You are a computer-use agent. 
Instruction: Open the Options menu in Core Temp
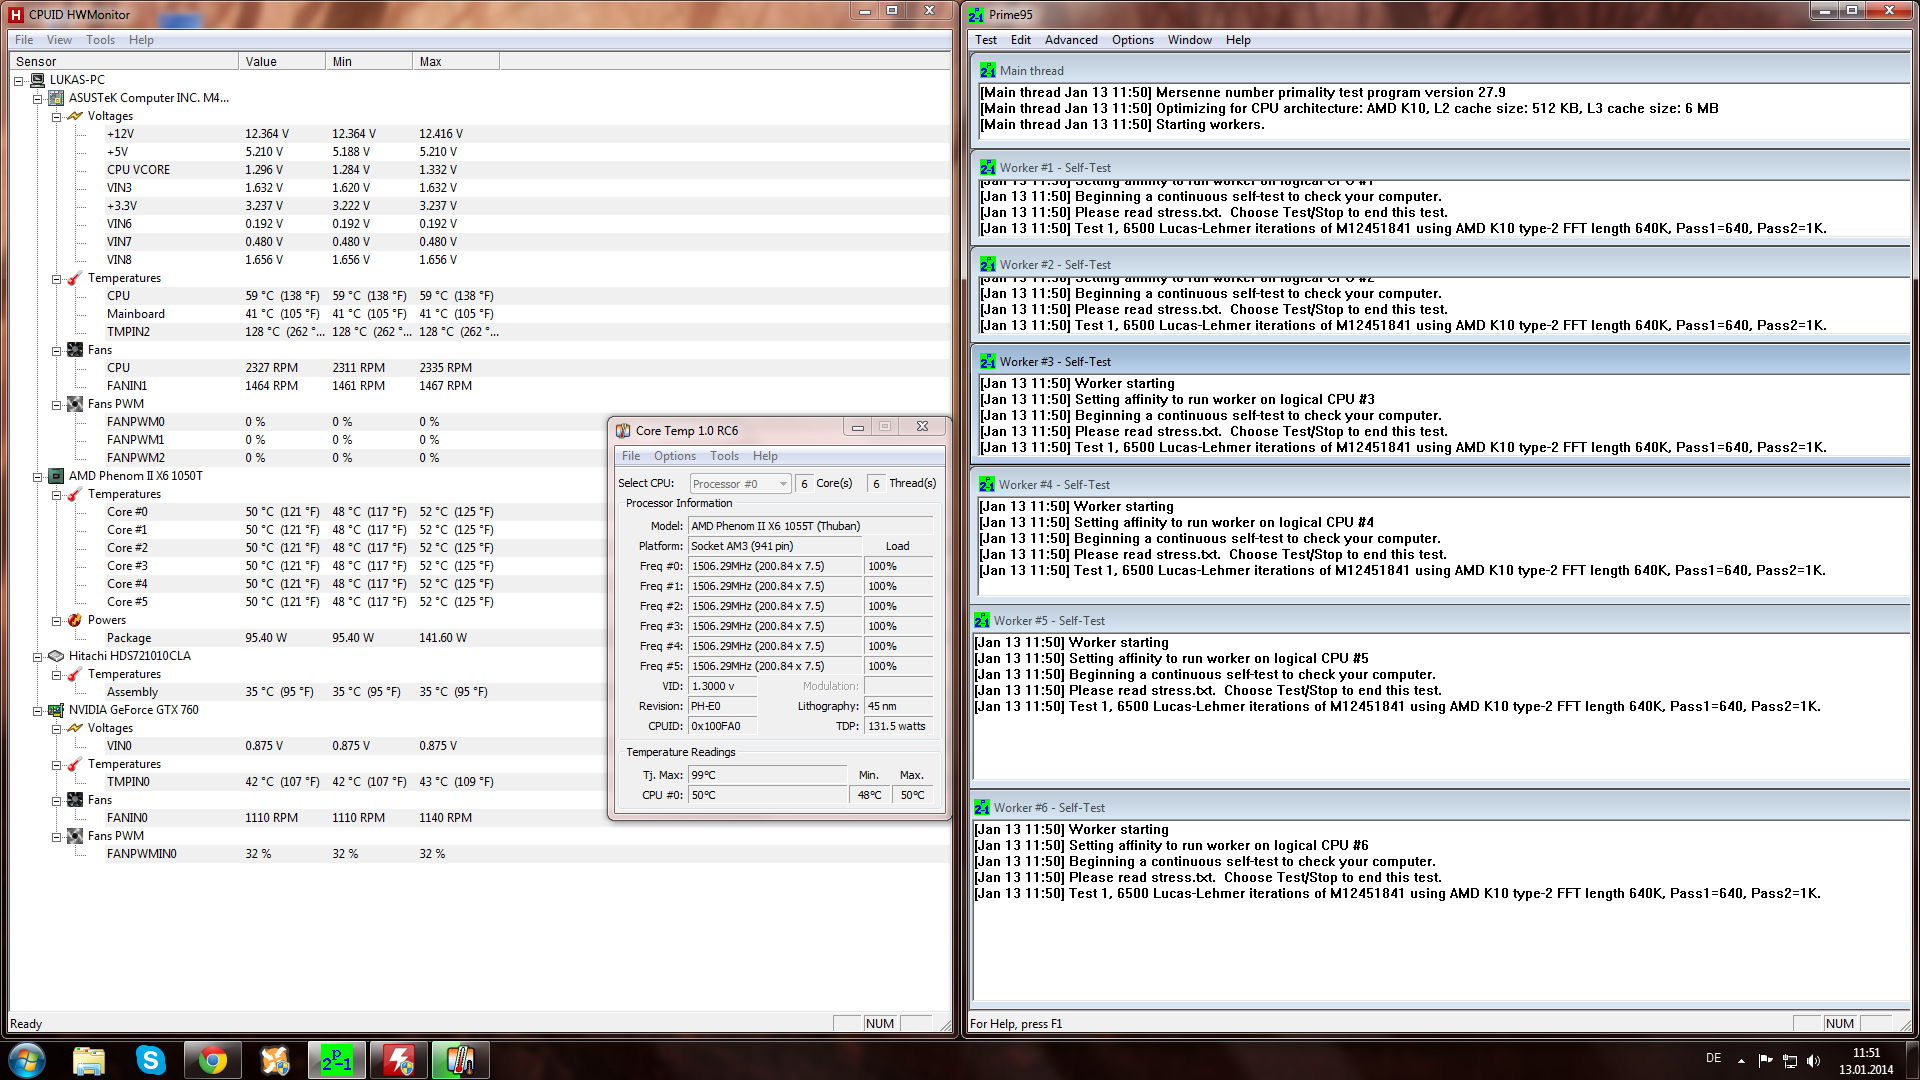[x=674, y=456]
